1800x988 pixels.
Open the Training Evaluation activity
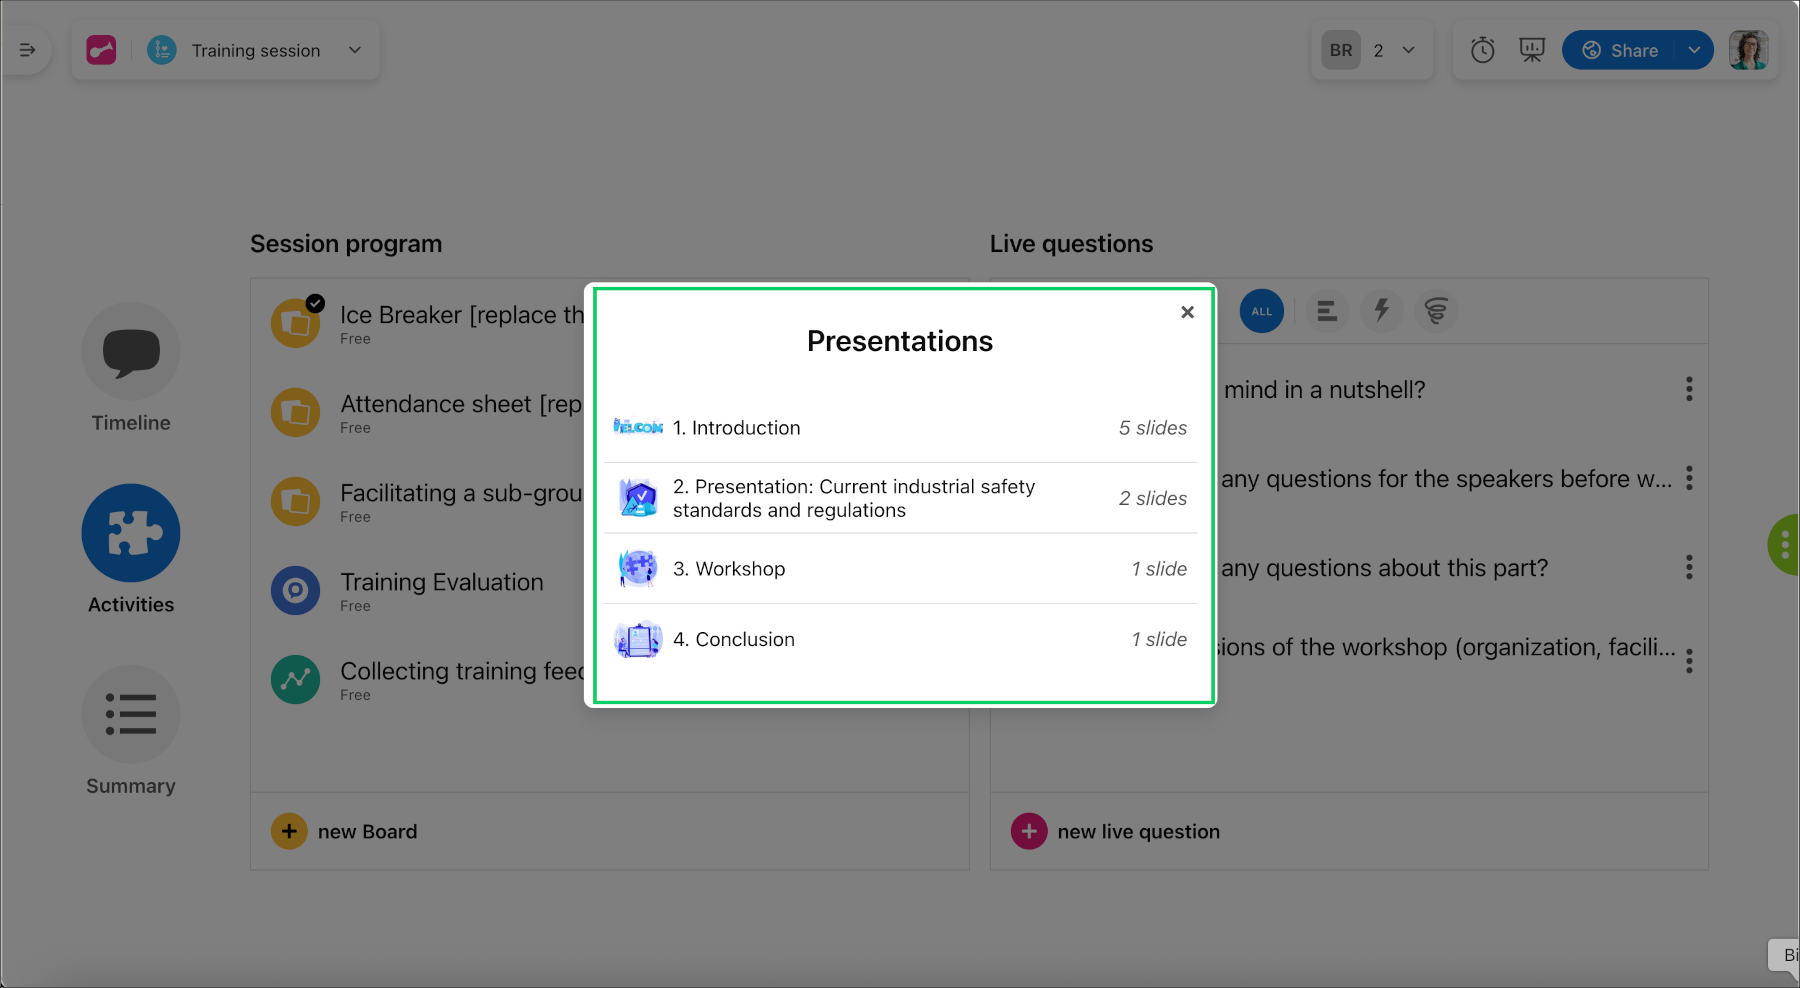point(441,591)
